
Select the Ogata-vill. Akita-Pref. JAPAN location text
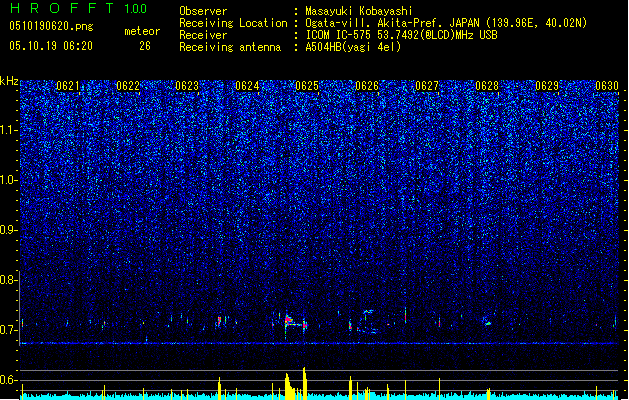tap(446, 23)
